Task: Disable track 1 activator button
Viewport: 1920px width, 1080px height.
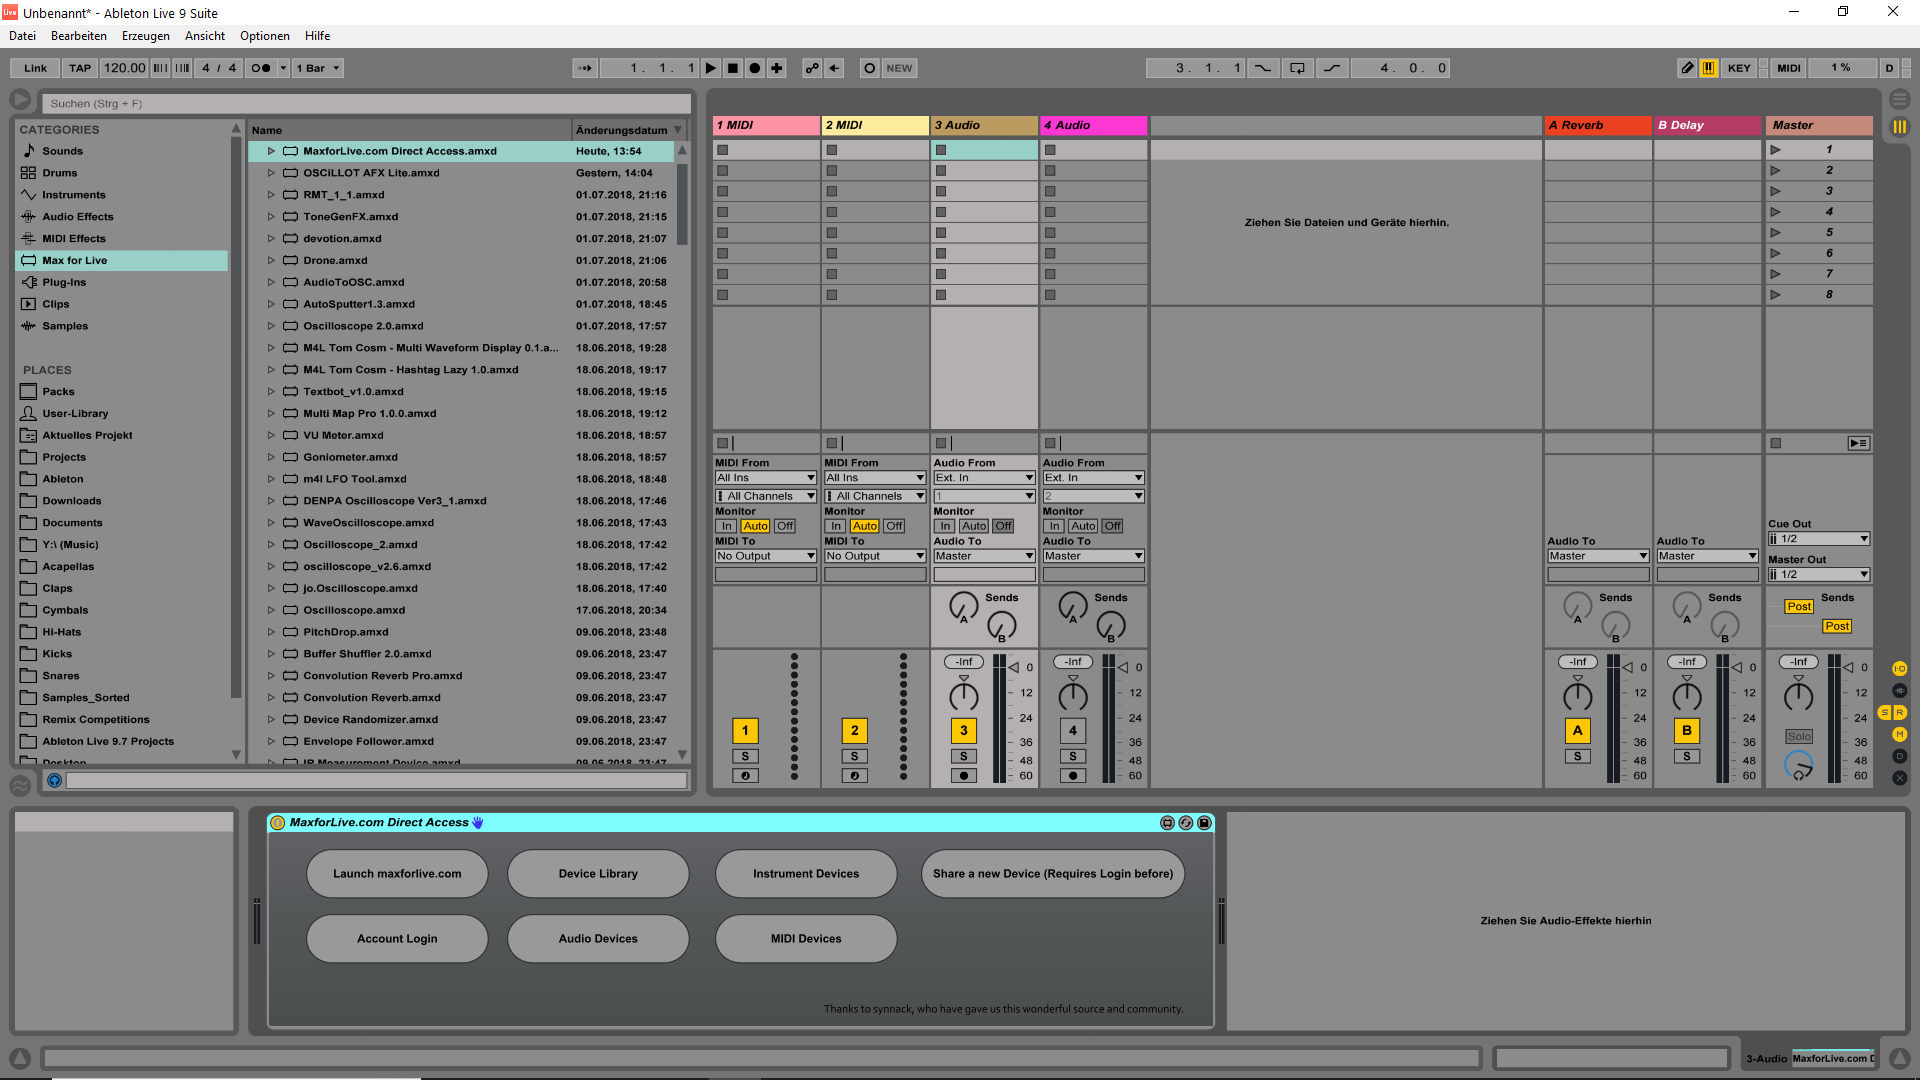Action: point(745,731)
